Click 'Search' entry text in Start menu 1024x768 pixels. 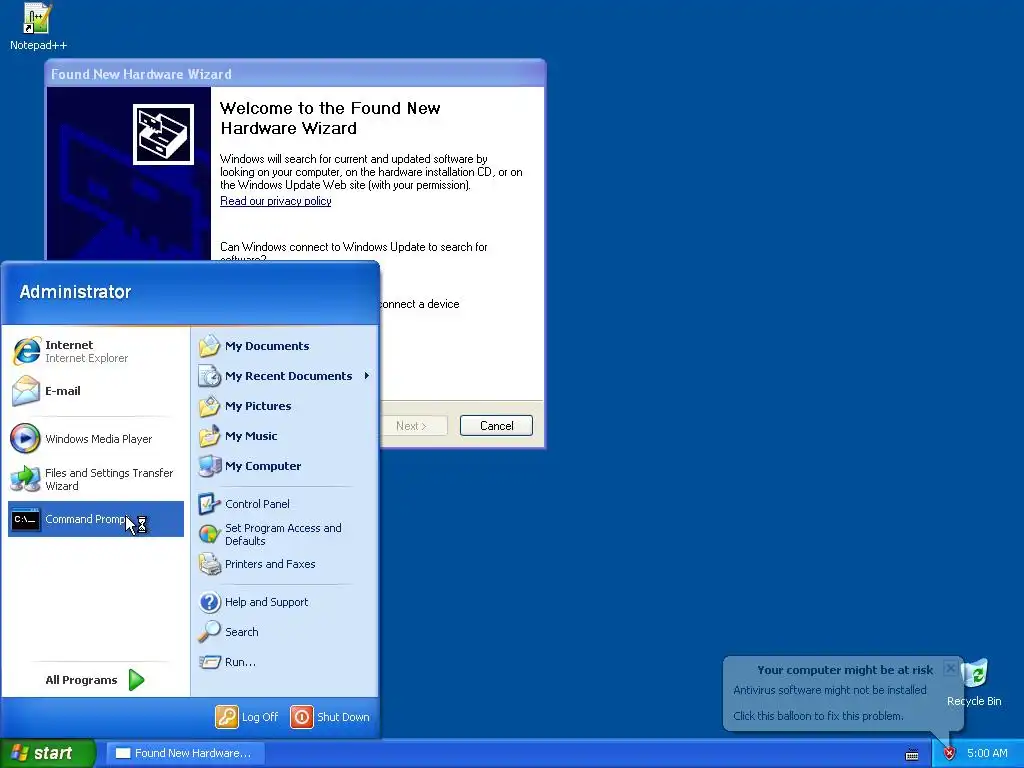[242, 632]
